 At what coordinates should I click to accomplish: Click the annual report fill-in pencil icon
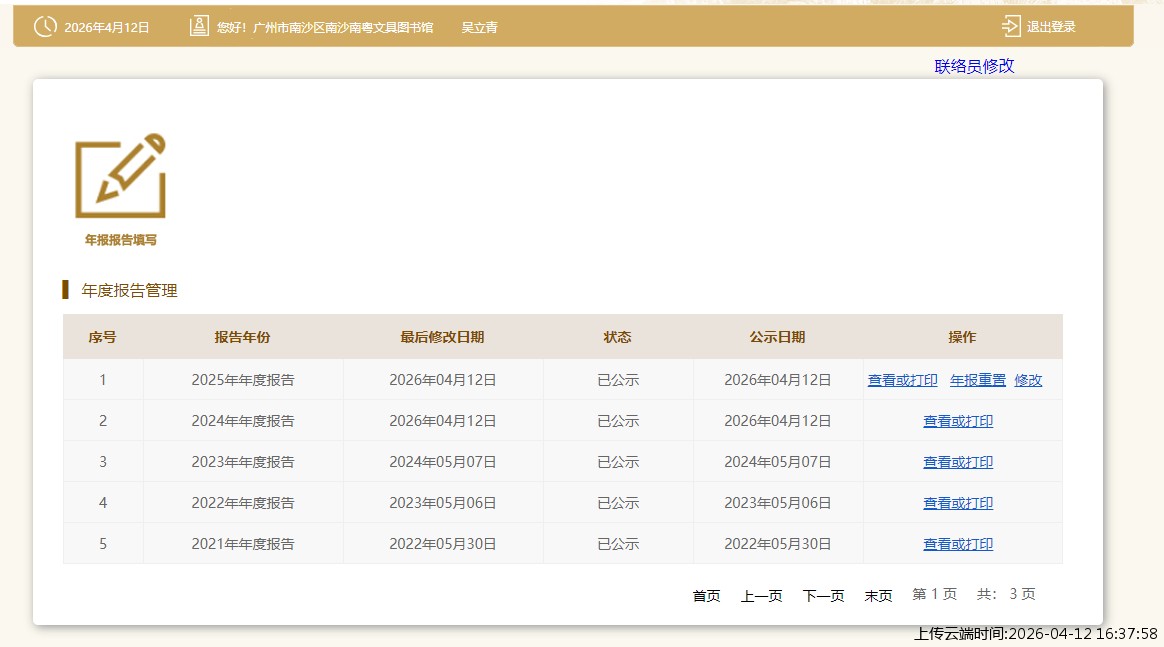click(x=120, y=176)
